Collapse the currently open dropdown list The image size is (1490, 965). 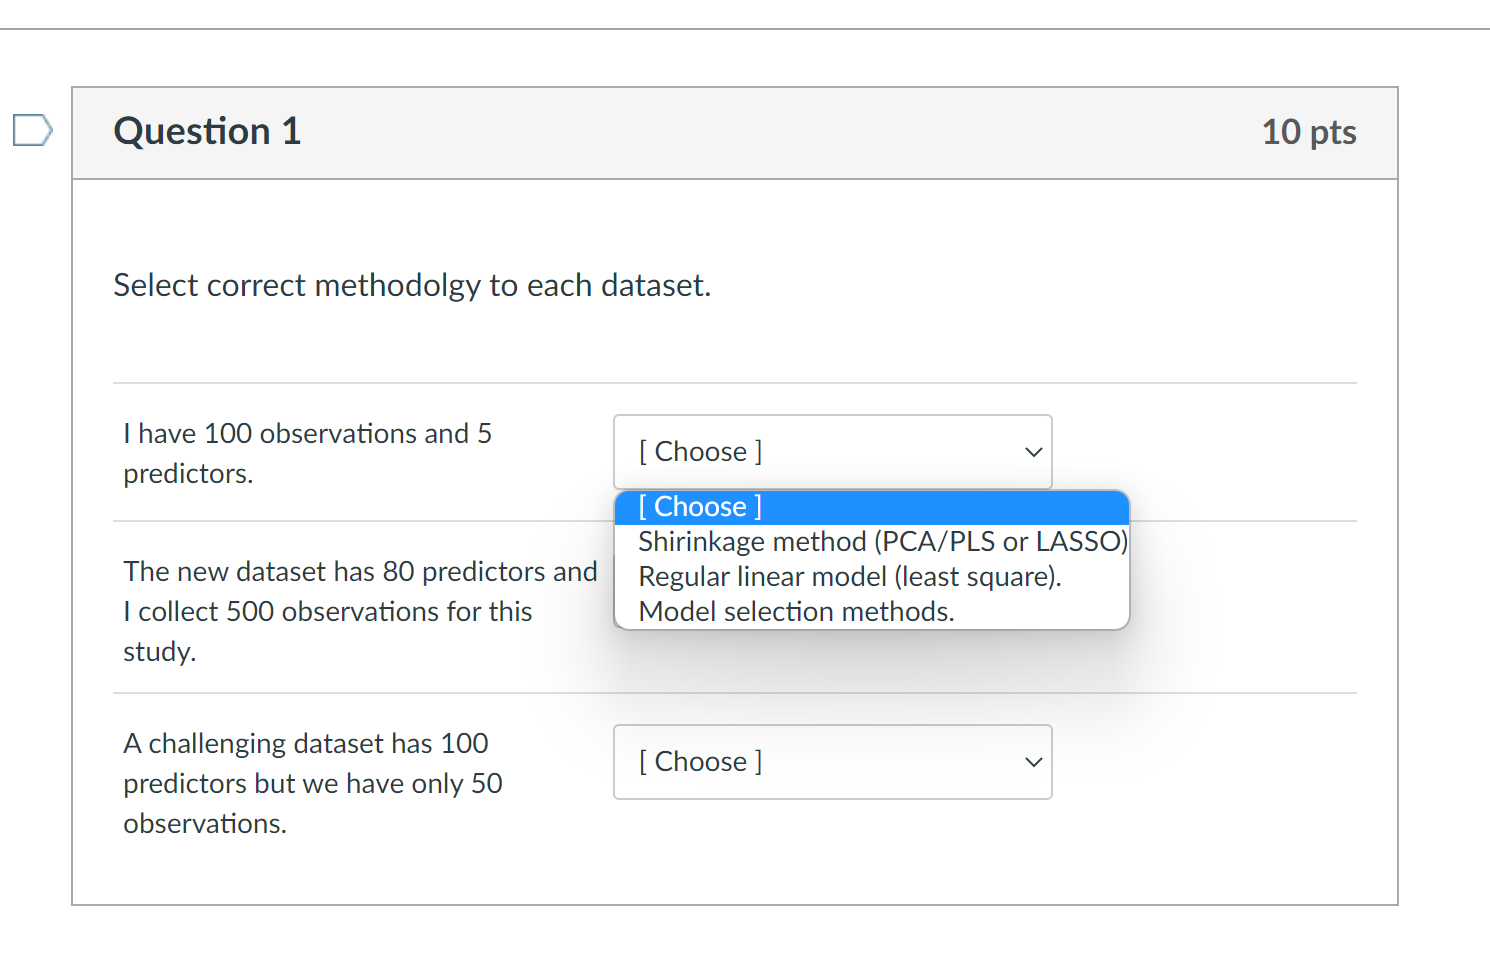832,452
